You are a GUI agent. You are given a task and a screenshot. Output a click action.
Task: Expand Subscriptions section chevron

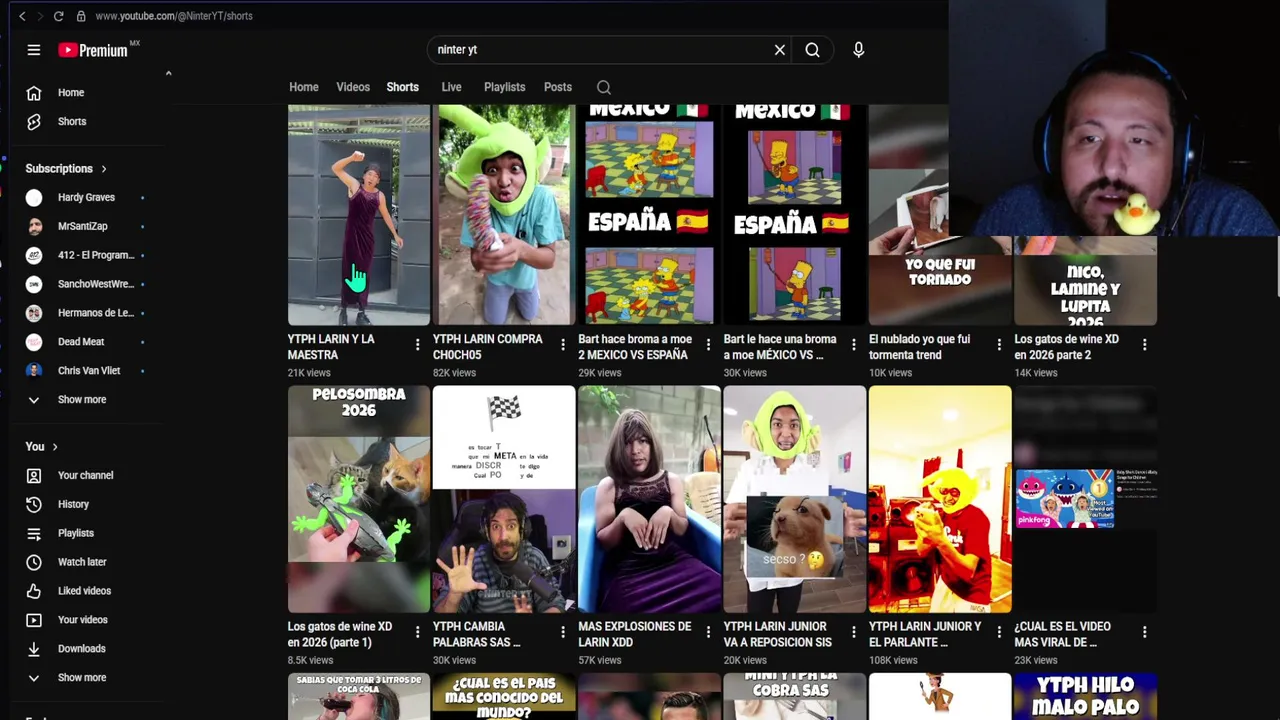pyautogui.click(x=103, y=169)
